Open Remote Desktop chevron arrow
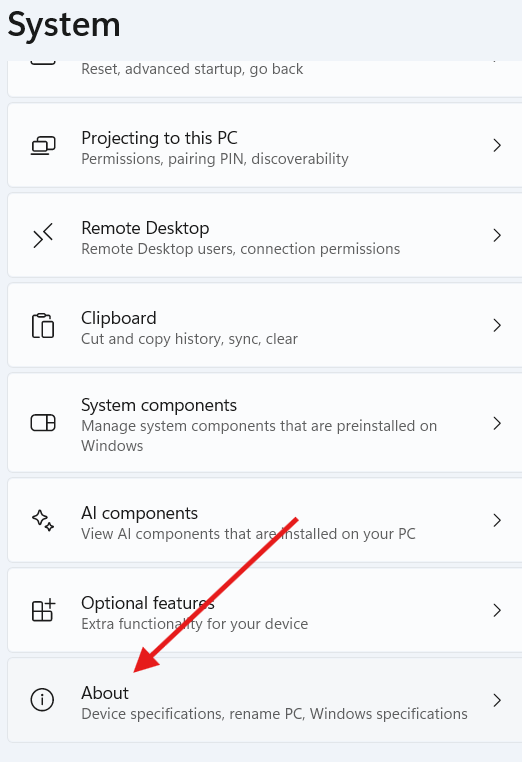This screenshot has width=522, height=762. [x=497, y=236]
